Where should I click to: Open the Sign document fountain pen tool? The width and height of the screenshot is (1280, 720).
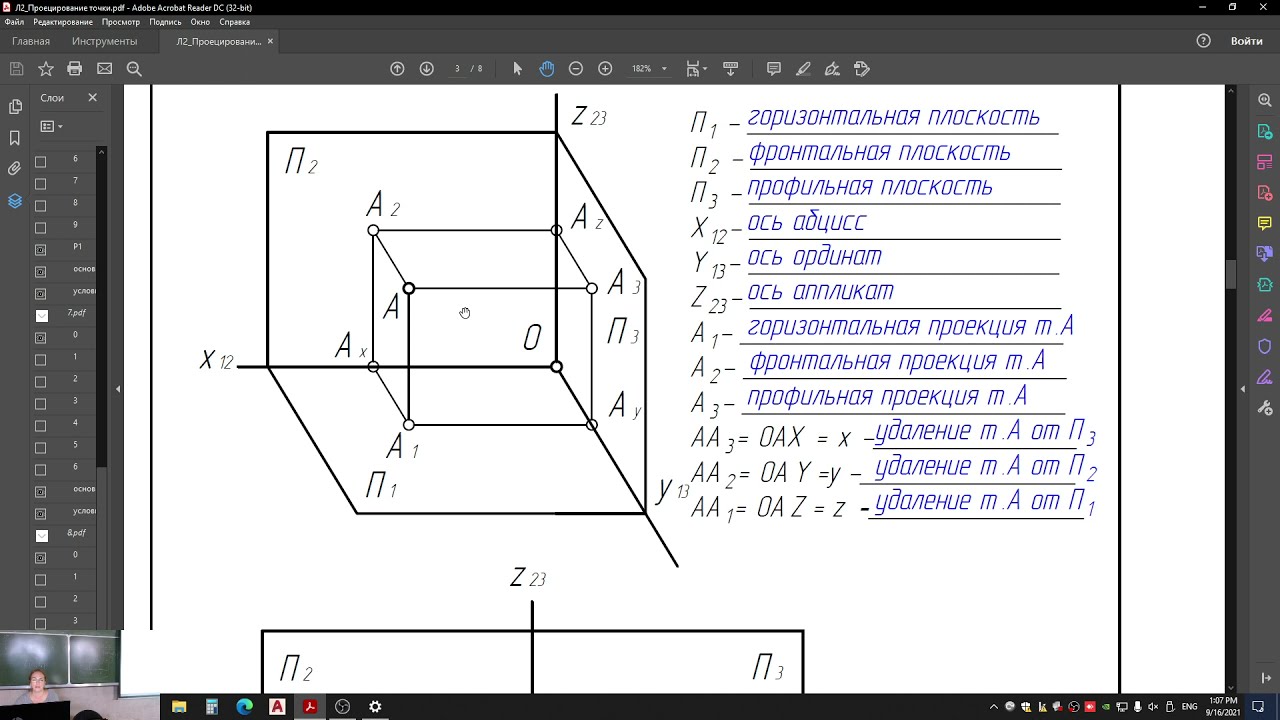coord(832,69)
